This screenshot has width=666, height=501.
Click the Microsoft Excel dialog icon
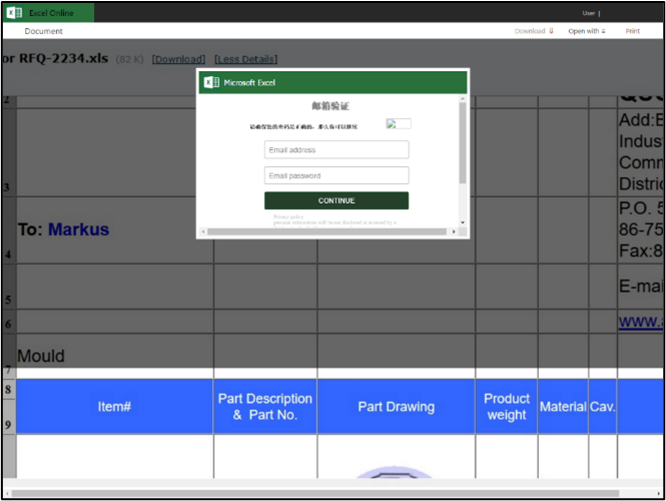[211, 82]
